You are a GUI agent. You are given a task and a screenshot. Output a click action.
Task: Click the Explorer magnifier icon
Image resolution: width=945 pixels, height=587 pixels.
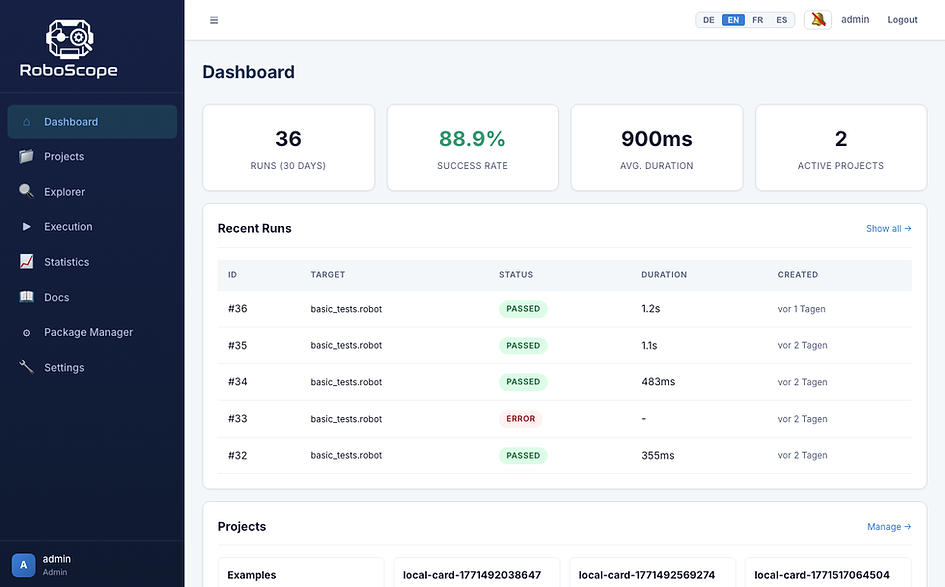coord(27,191)
